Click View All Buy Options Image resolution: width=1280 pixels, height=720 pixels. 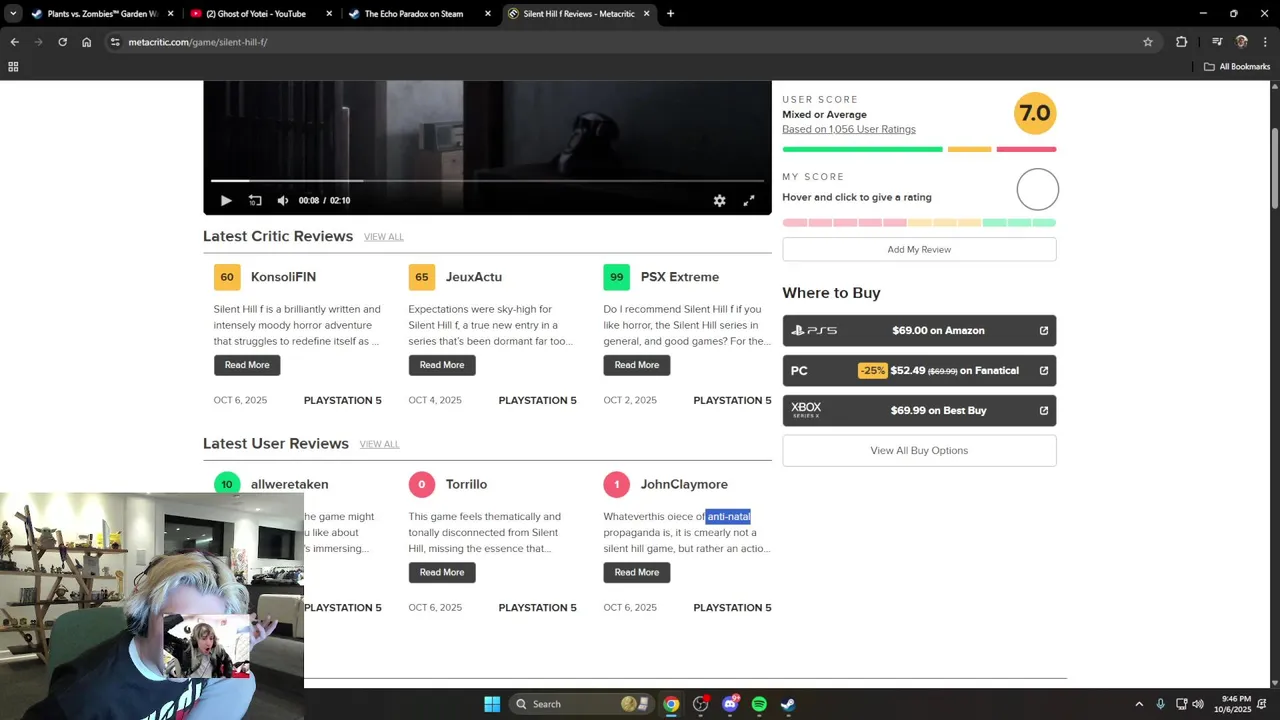(919, 450)
